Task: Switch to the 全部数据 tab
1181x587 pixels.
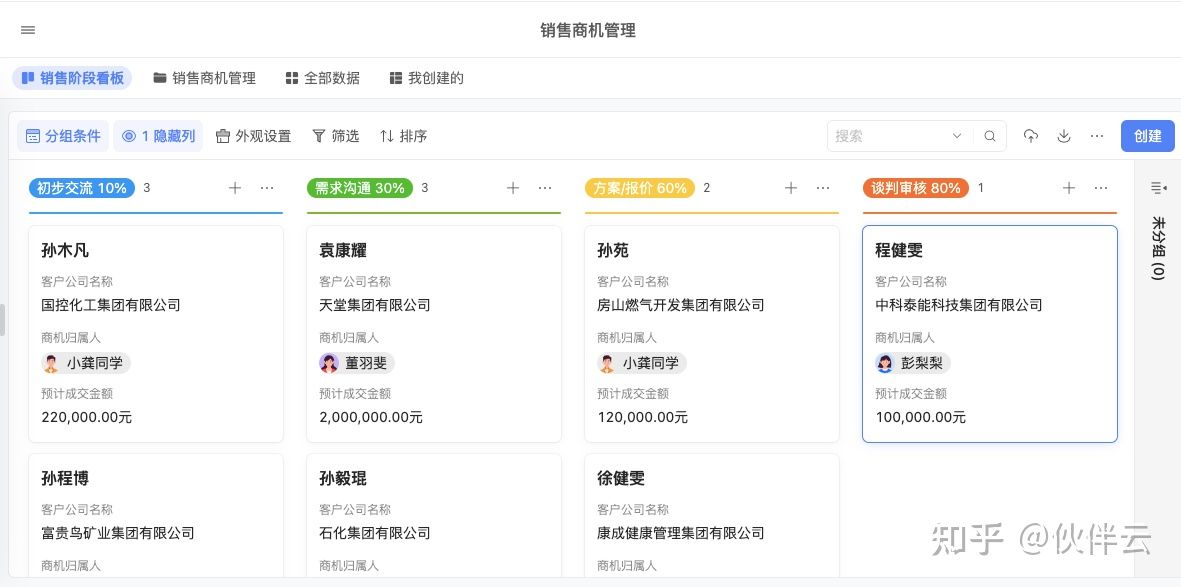Action: click(x=322, y=78)
